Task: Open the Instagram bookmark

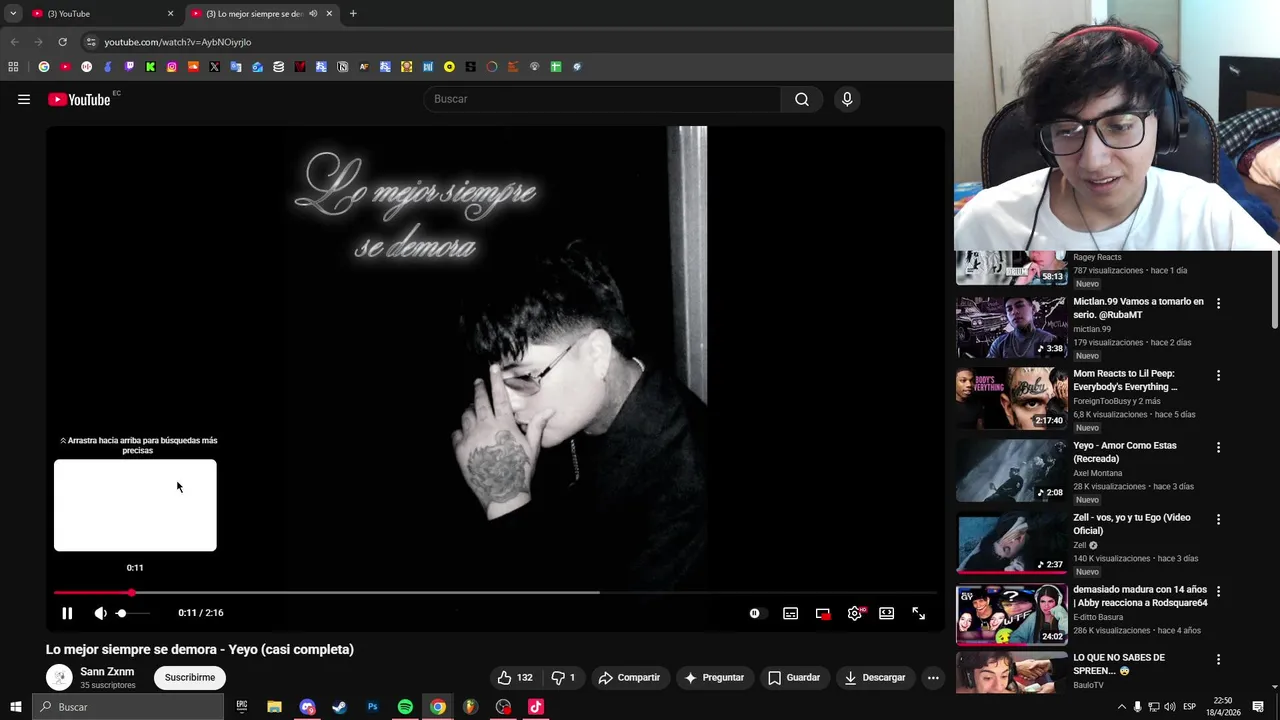Action: coord(172,67)
